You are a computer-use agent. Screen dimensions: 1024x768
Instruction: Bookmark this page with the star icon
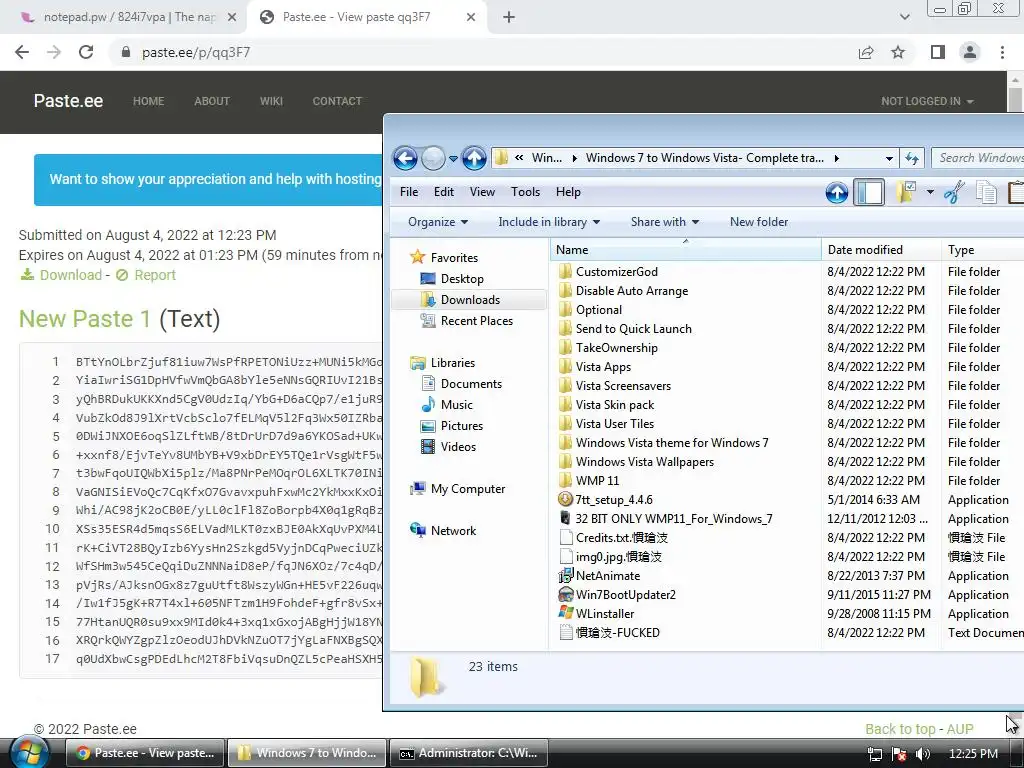point(898,52)
